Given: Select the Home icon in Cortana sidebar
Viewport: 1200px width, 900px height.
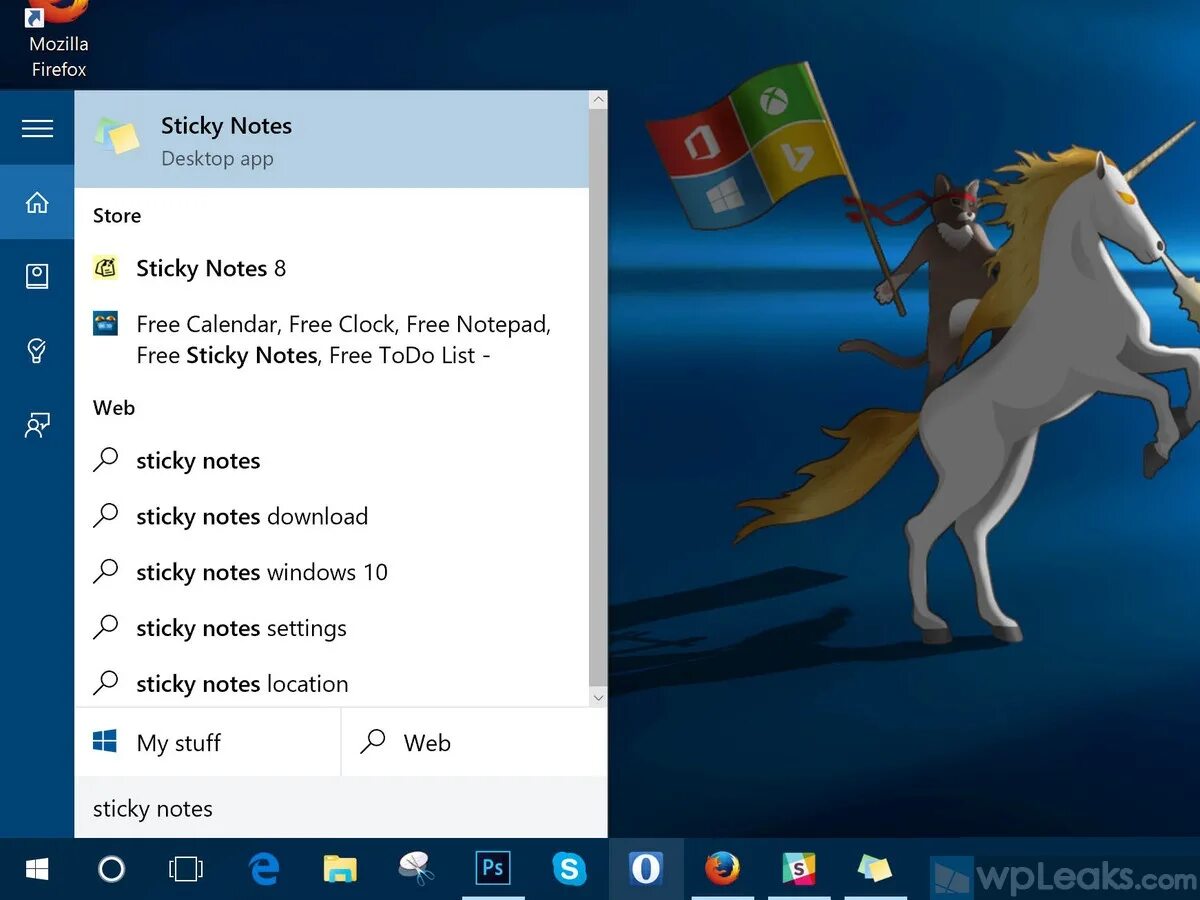Looking at the screenshot, I should click(x=37, y=203).
